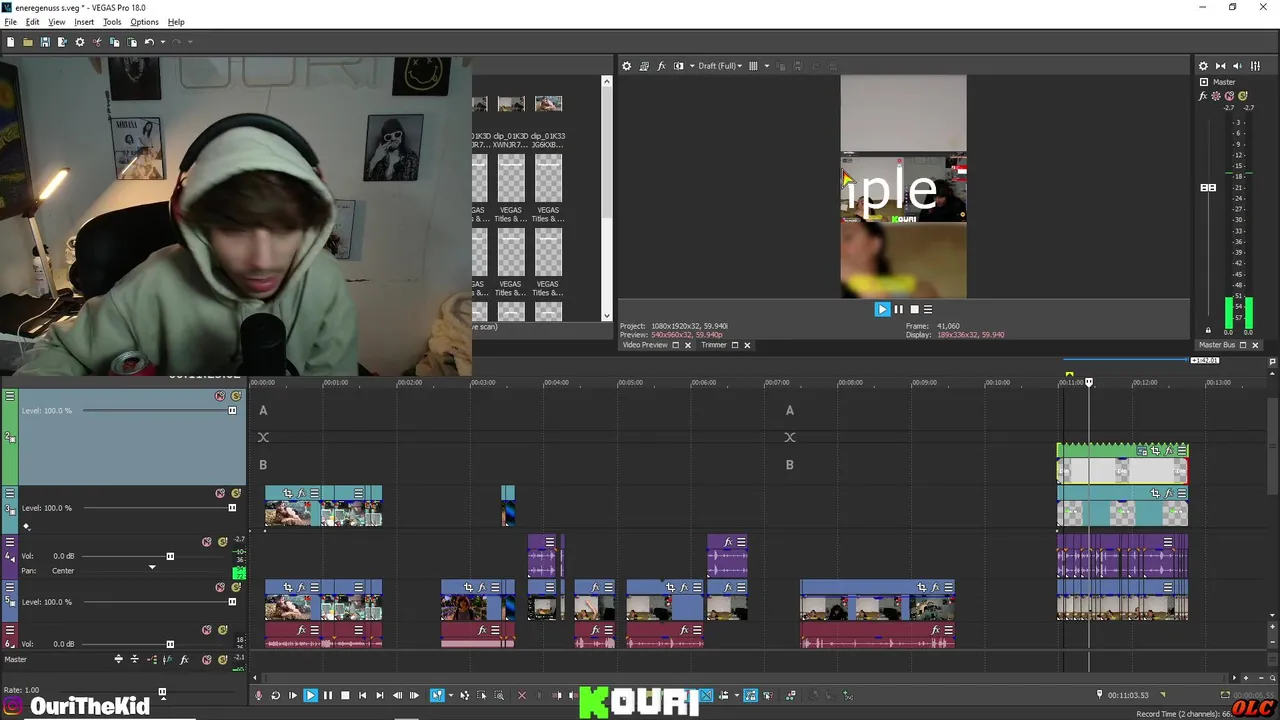Screen dimensions: 1280x720
Task: Play the preview from the preview window
Action: (882, 309)
